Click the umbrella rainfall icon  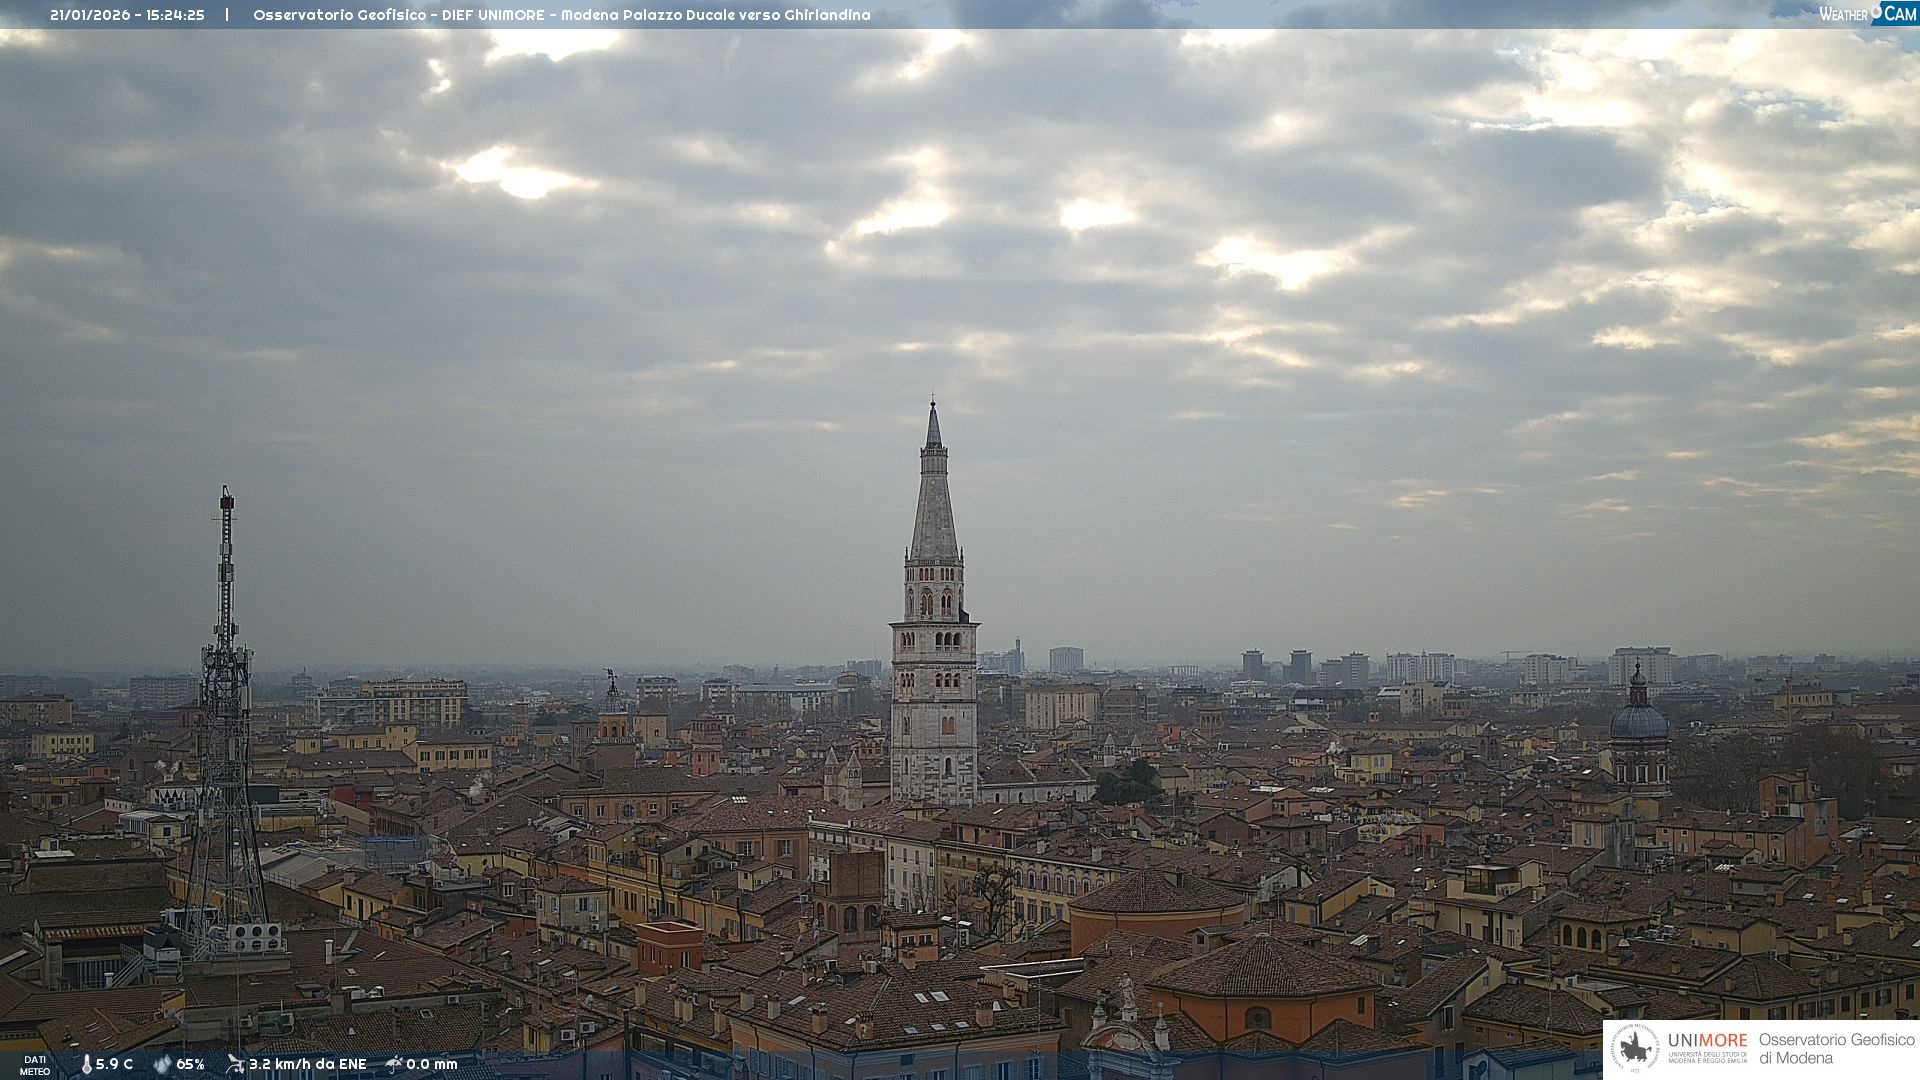394,1064
